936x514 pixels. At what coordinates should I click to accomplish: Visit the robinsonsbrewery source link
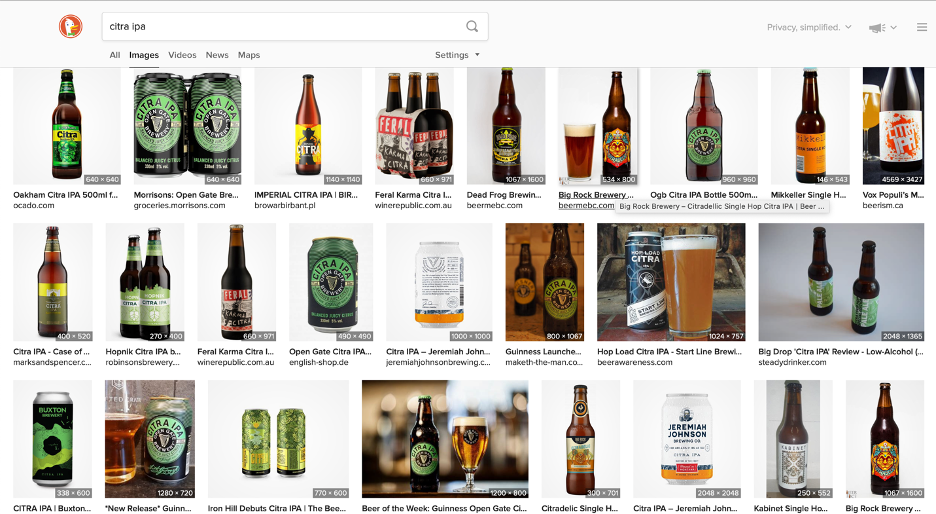[x=143, y=362]
